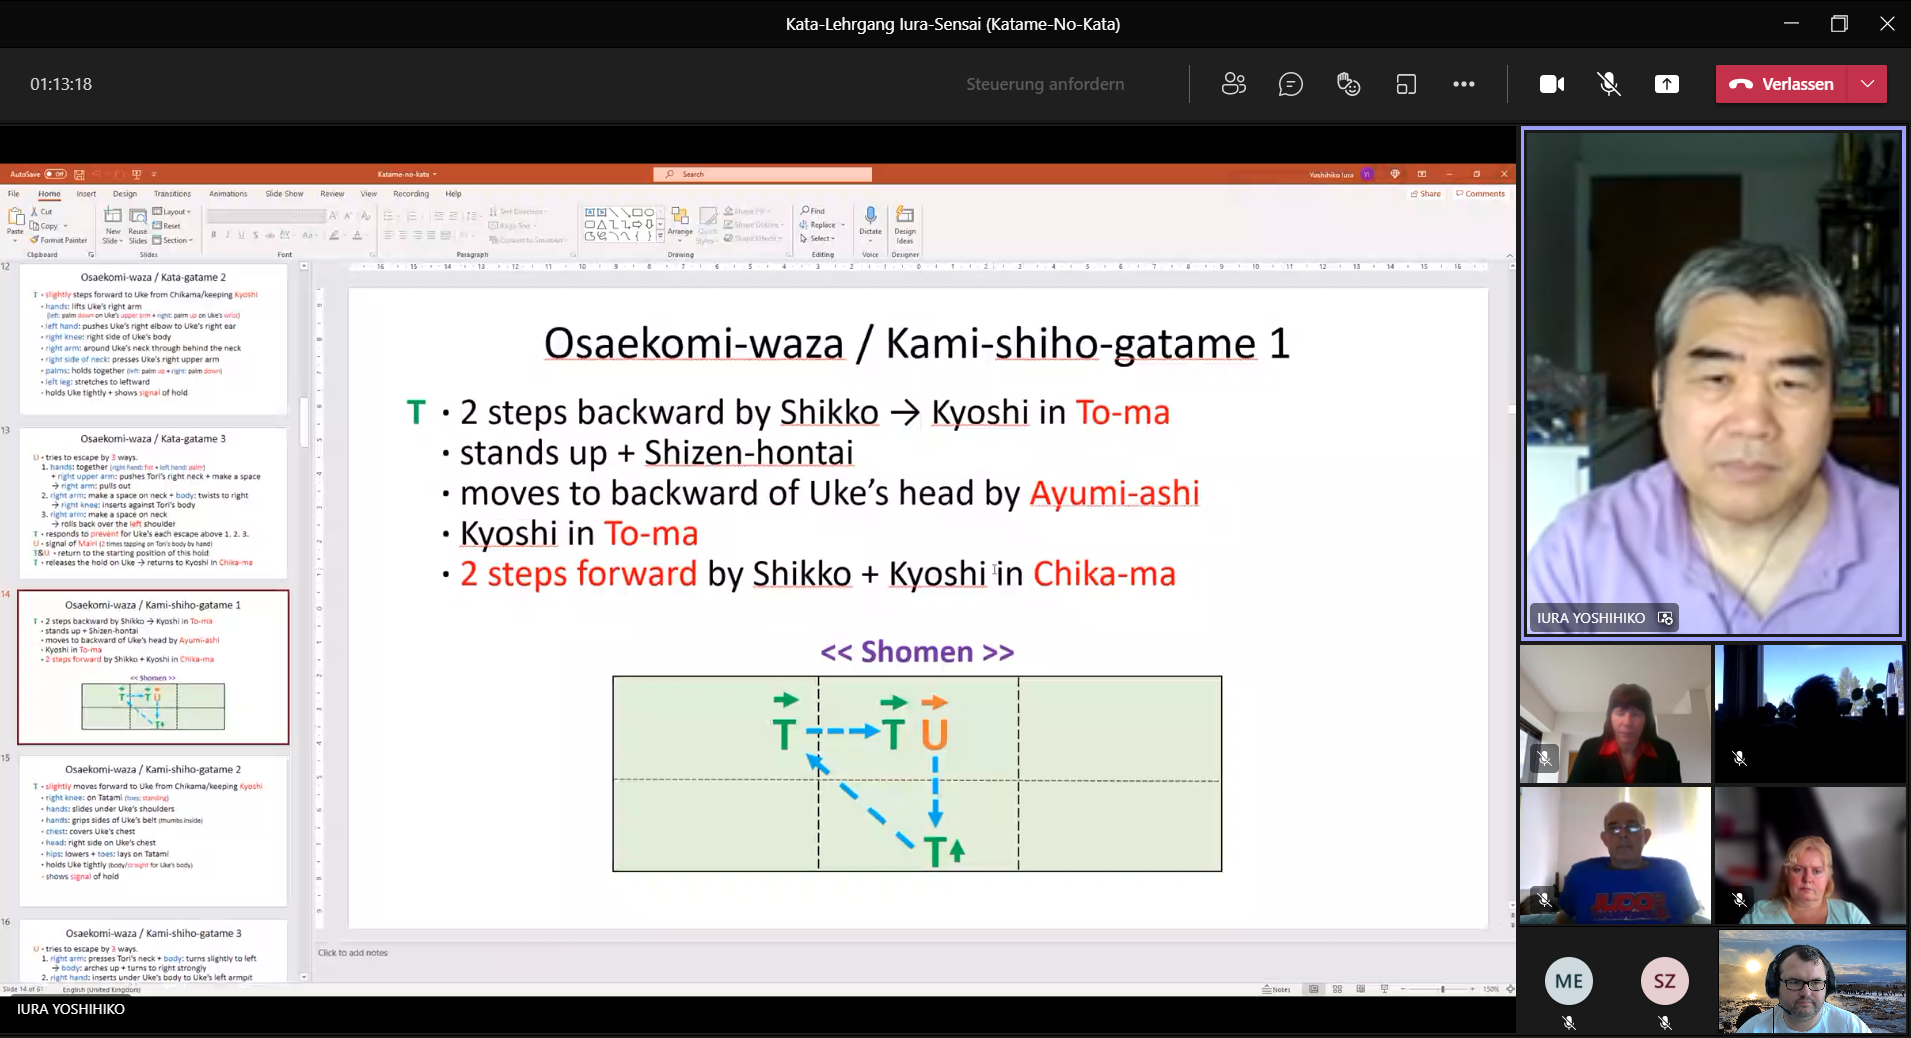Toggle the AutoSave switch
The height and width of the screenshot is (1038, 1911).
tap(55, 174)
